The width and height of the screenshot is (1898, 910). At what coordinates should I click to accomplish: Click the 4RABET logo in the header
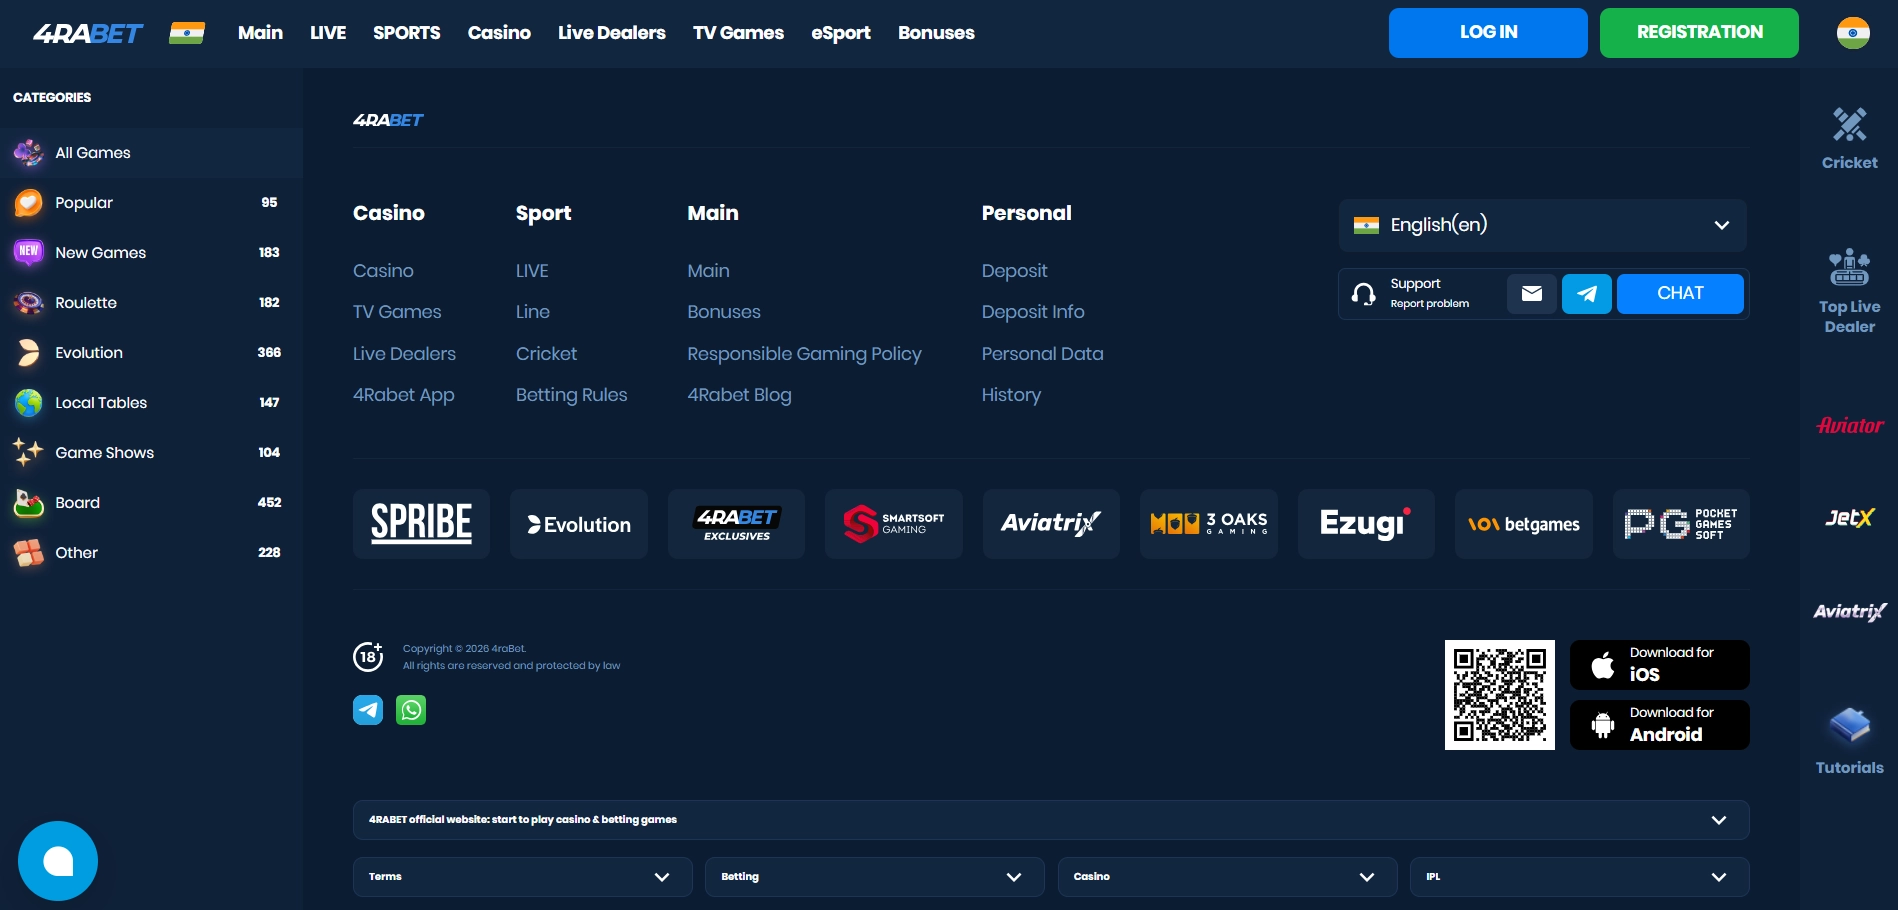click(88, 34)
